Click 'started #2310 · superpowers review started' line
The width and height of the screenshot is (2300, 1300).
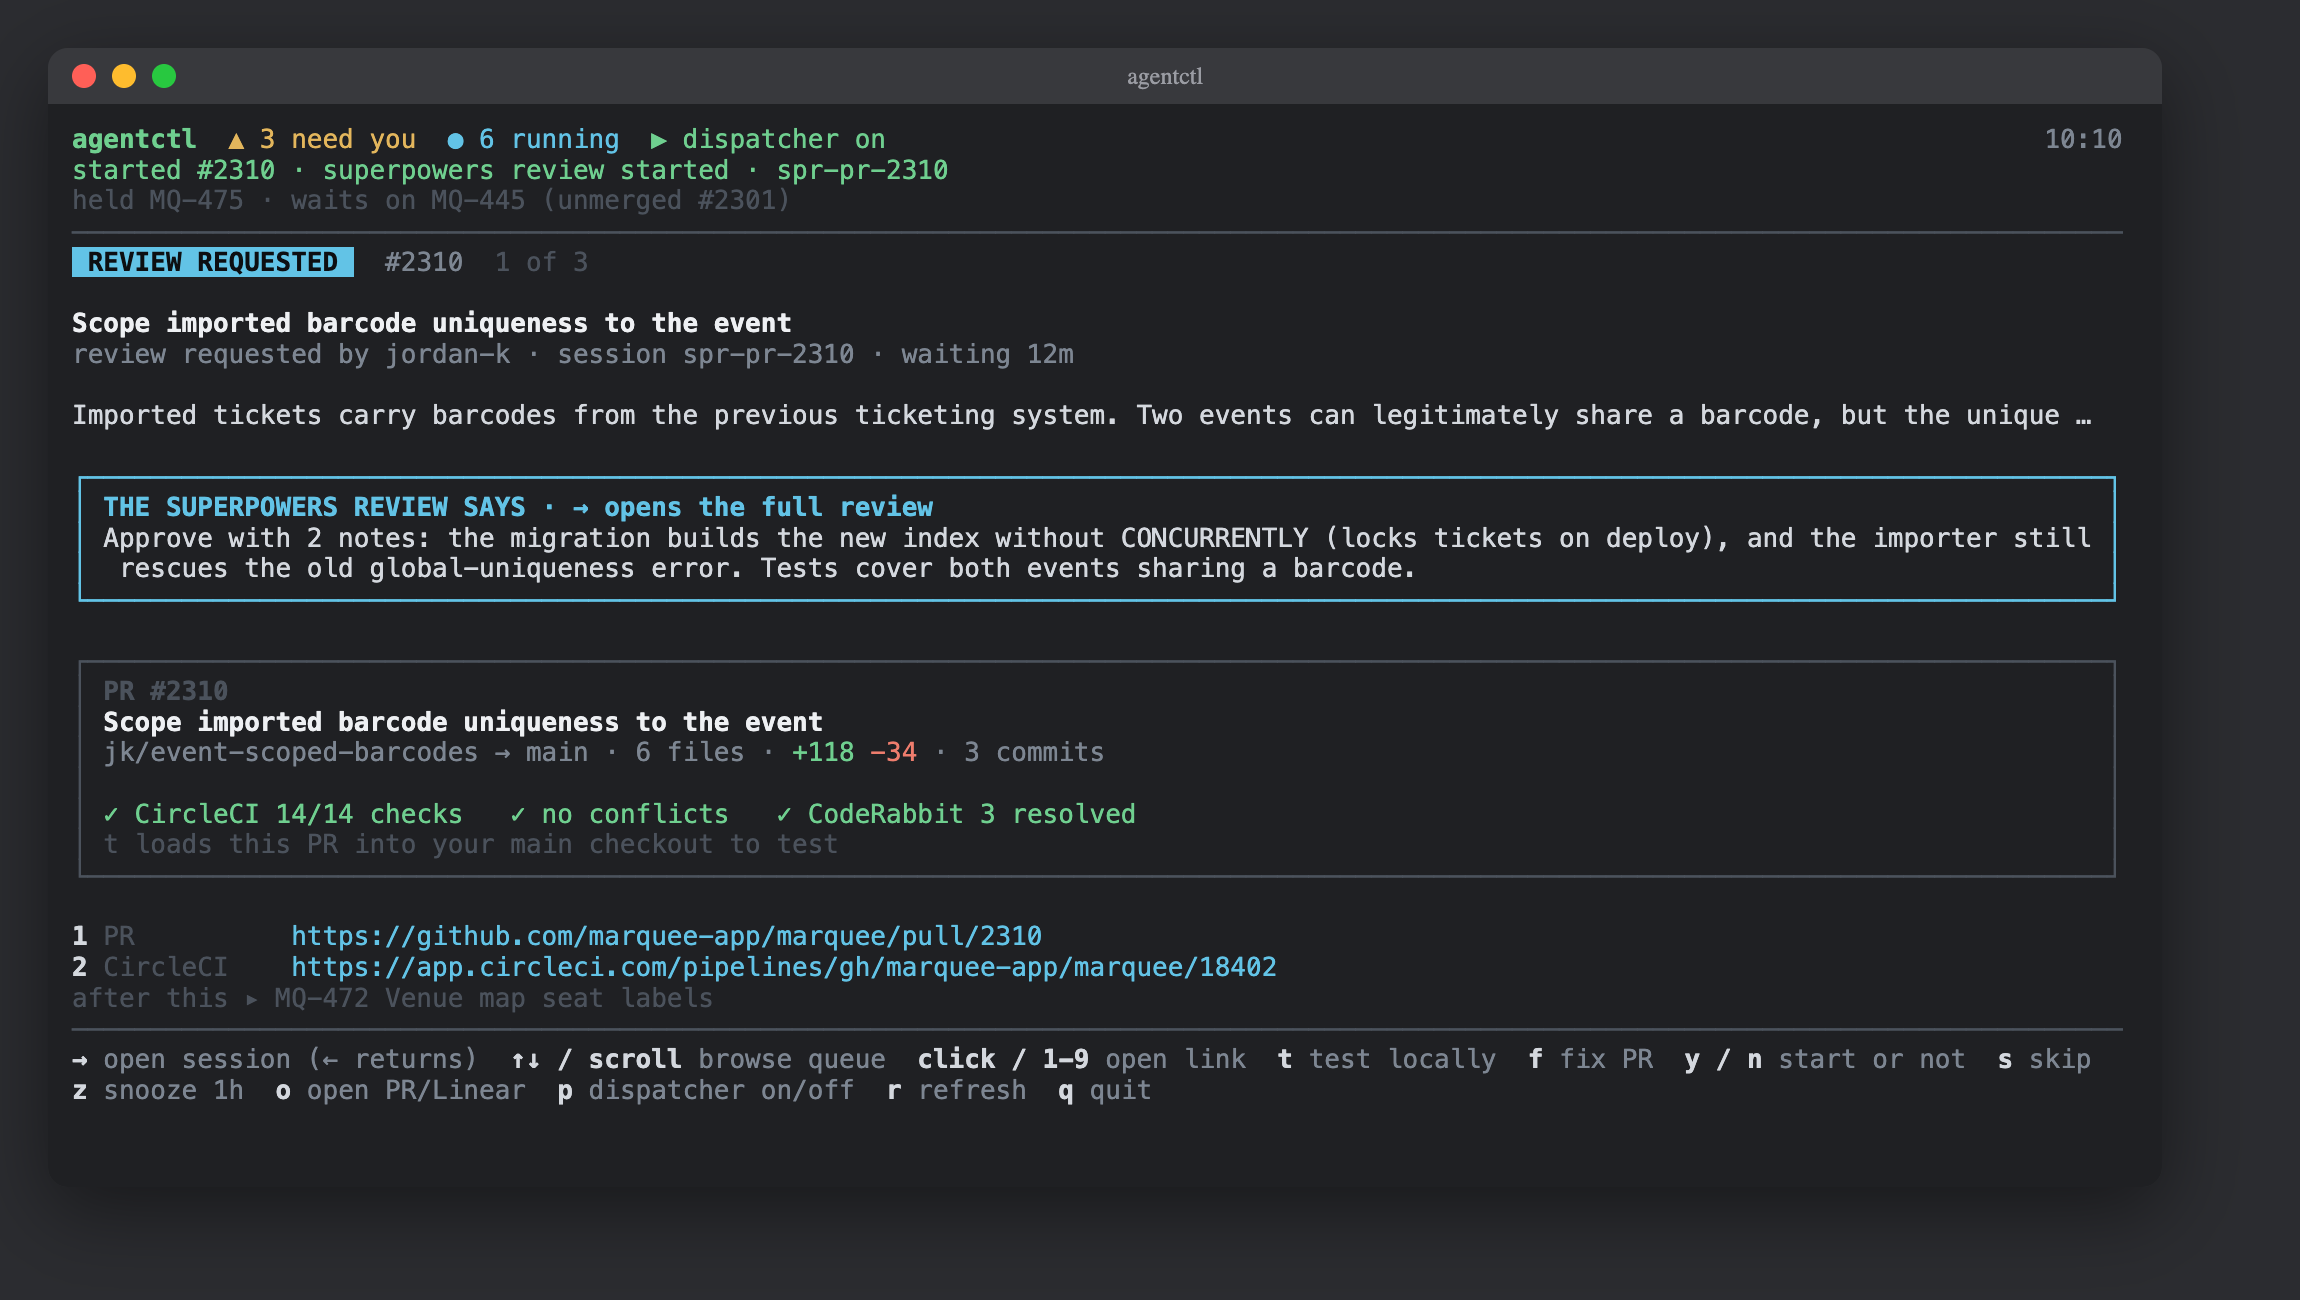[x=510, y=171]
